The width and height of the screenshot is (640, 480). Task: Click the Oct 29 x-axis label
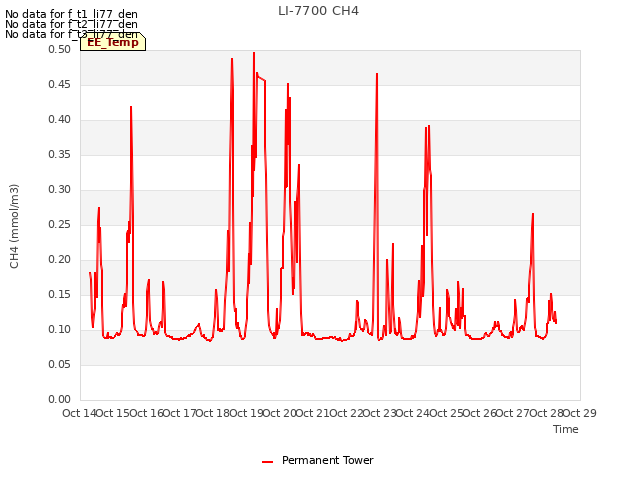580,413
